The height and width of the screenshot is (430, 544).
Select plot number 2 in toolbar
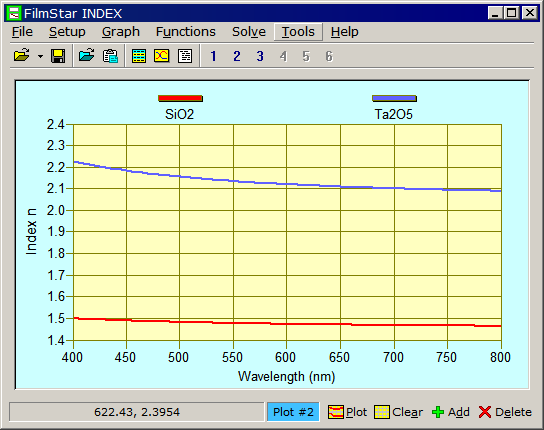click(237, 56)
